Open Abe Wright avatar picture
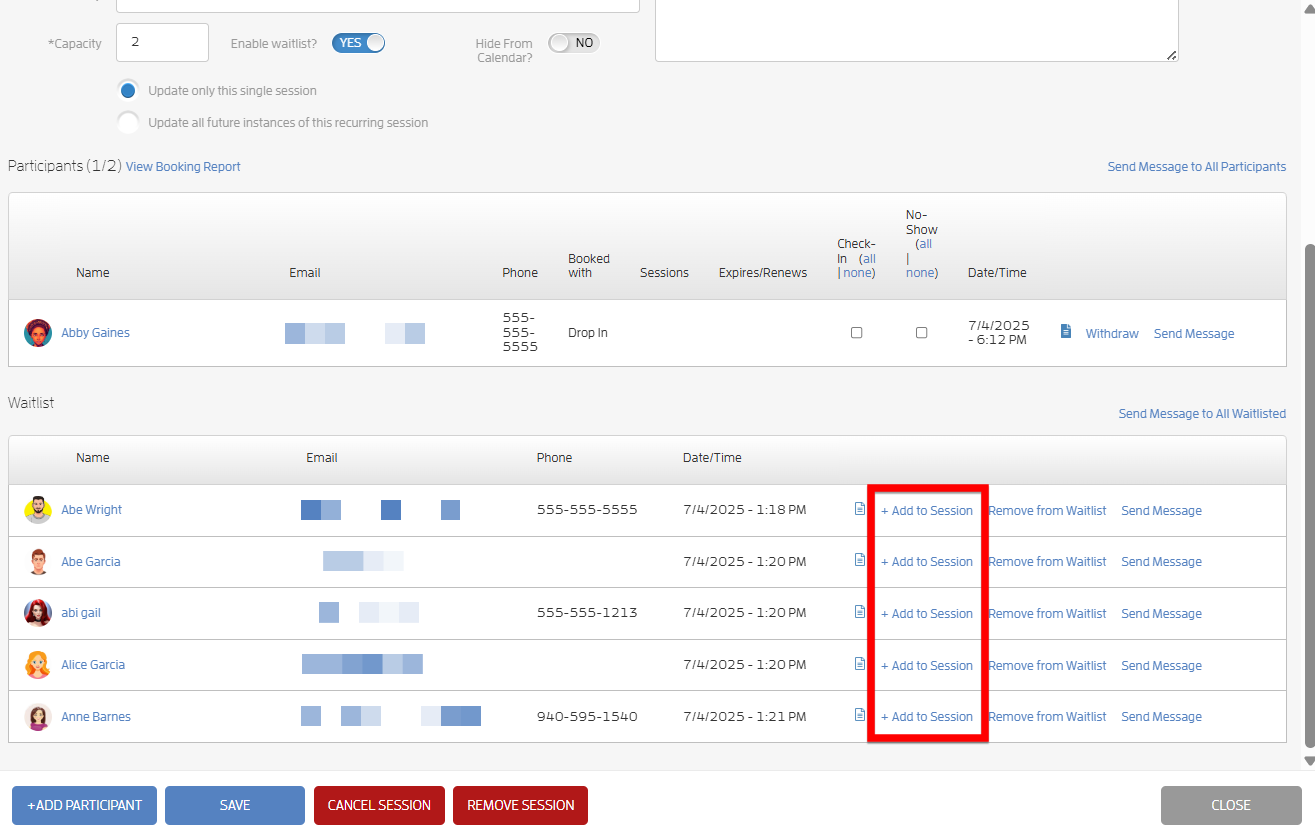Image resolution: width=1315 pixels, height=837 pixels. pyautogui.click(x=38, y=510)
